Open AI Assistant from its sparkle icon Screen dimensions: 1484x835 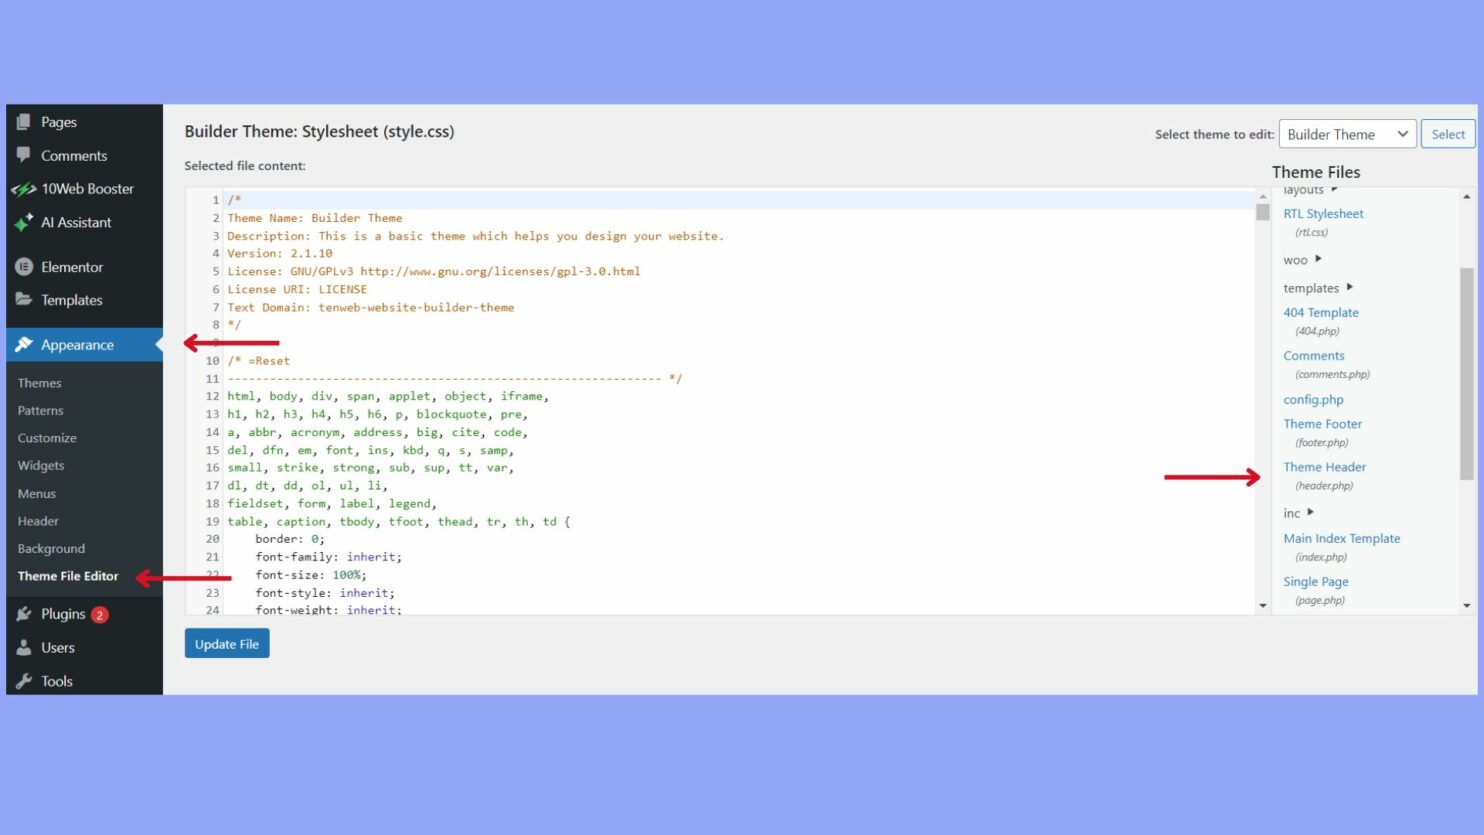pos(24,222)
